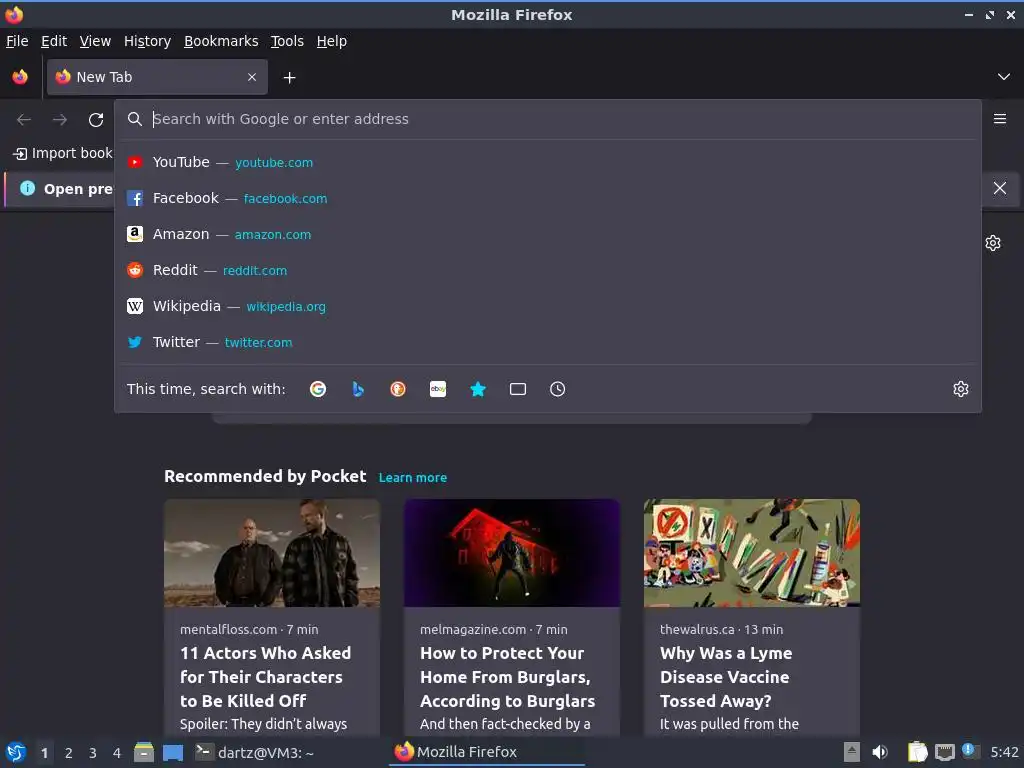Screen dimensions: 1024x768
Task: Click Import bookmarks toolbar button
Action: [63, 153]
